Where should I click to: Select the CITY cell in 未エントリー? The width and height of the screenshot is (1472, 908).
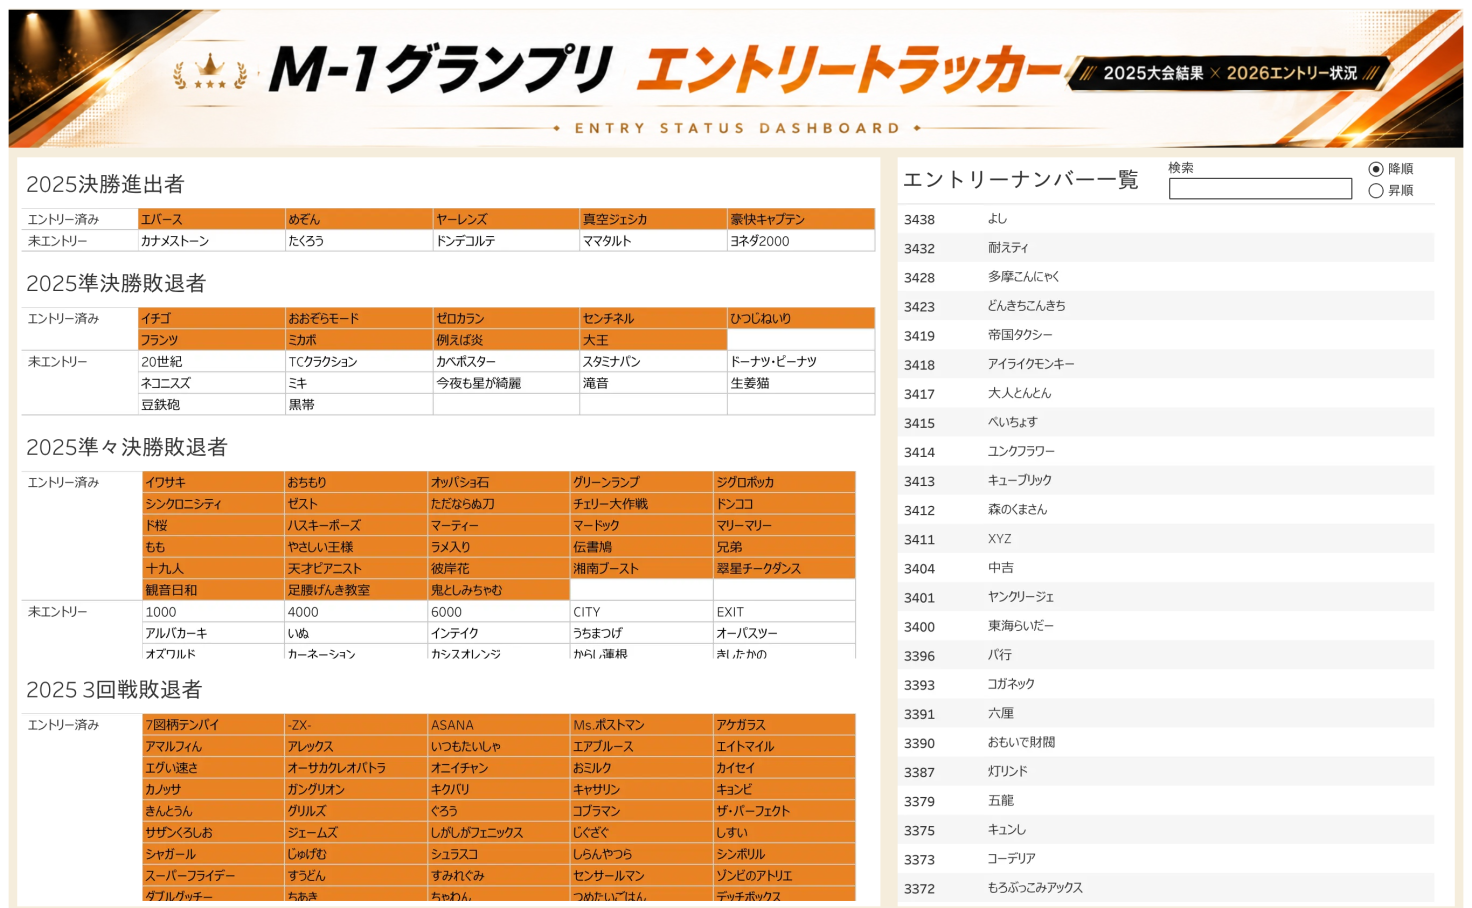(641, 612)
